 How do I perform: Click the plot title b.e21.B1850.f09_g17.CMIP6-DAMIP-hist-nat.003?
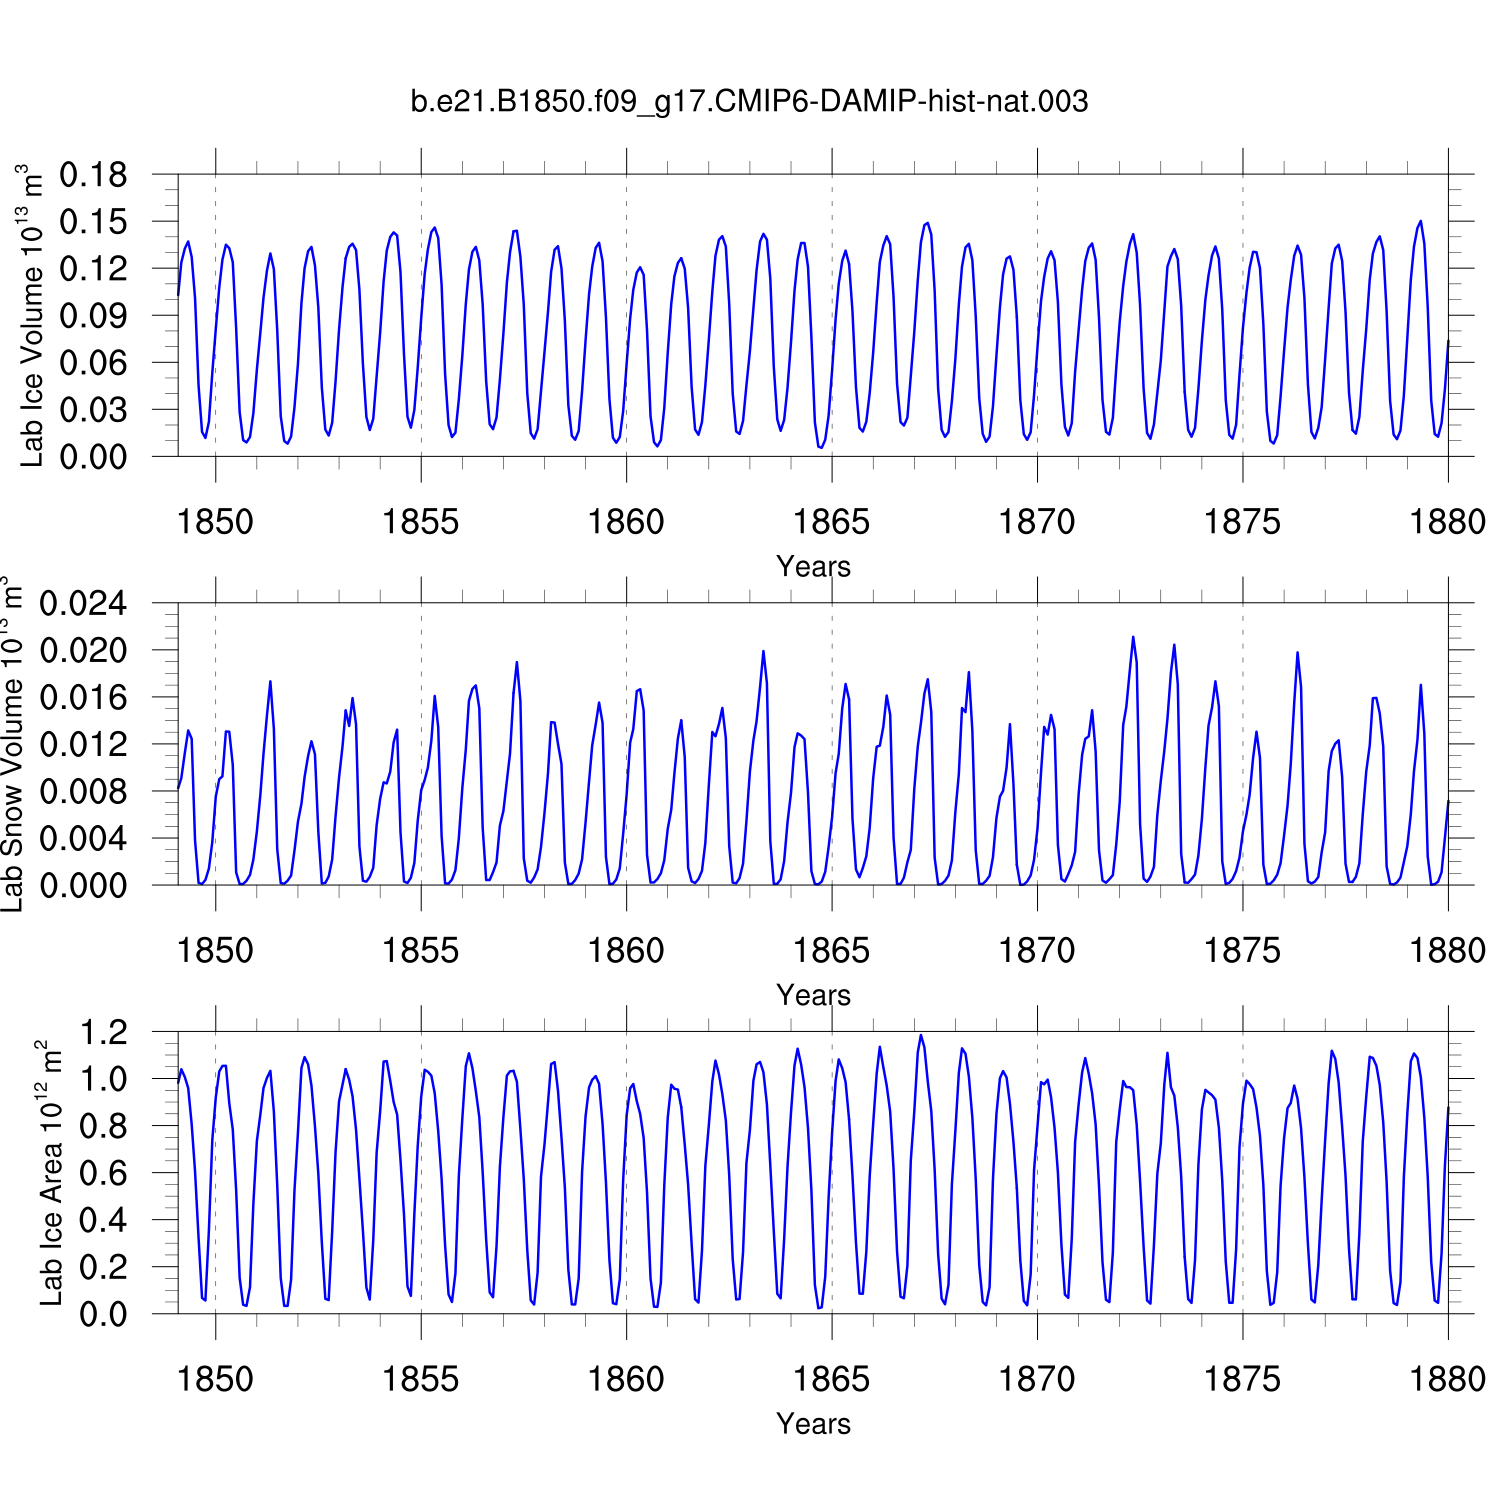coord(749,102)
